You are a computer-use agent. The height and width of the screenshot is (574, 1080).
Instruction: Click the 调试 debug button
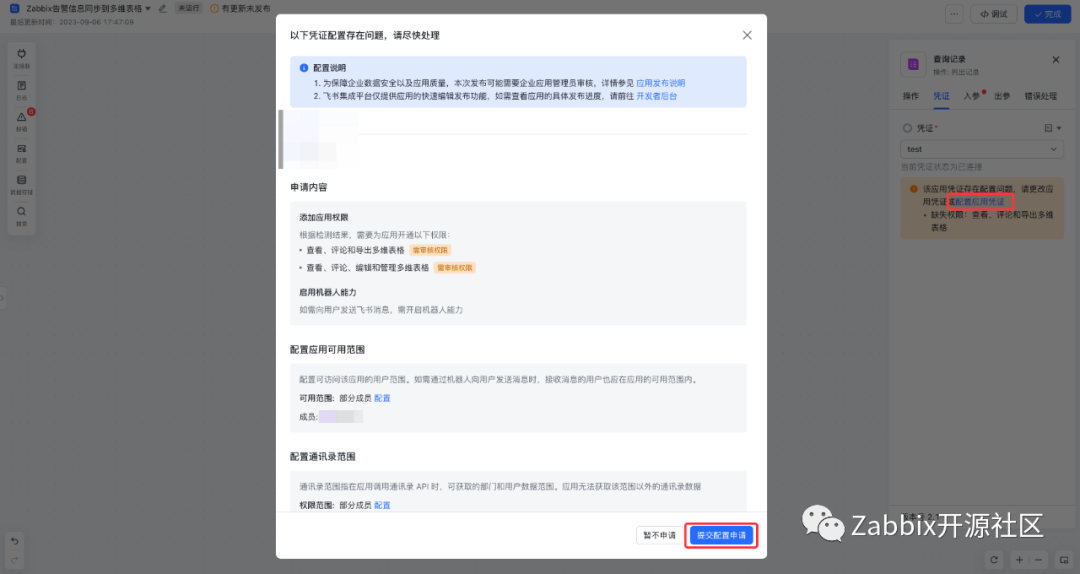tap(993, 14)
